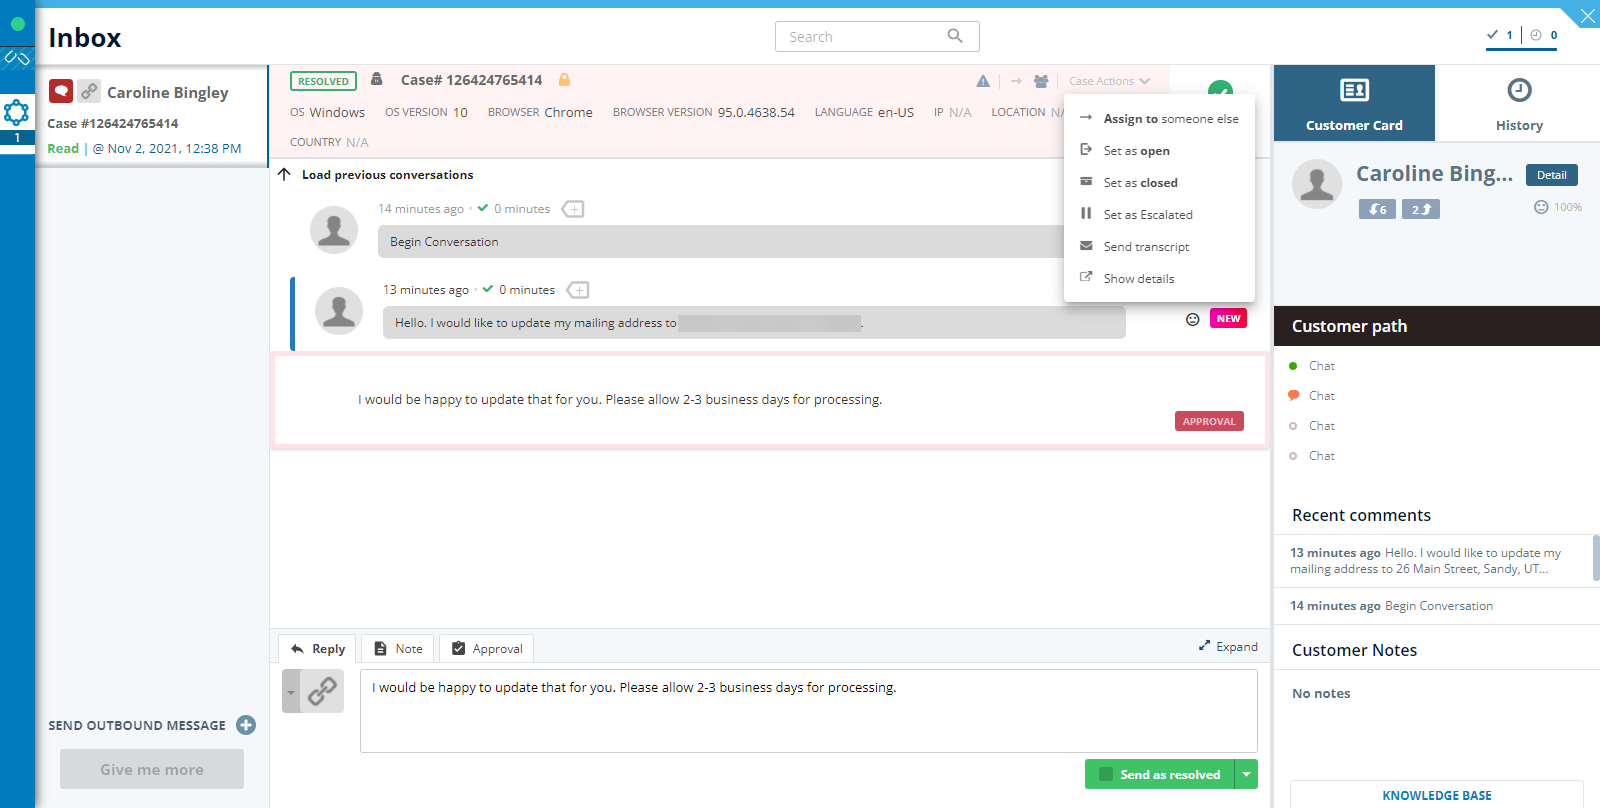Open the send options dropdown arrow
The width and height of the screenshot is (1600, 808).
click(1247, 774)
